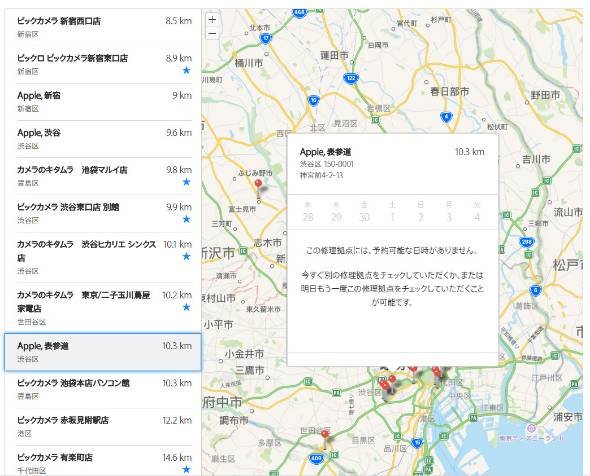Select カメラのキタムラ 池袋マルイ店

tap(104, 176)
